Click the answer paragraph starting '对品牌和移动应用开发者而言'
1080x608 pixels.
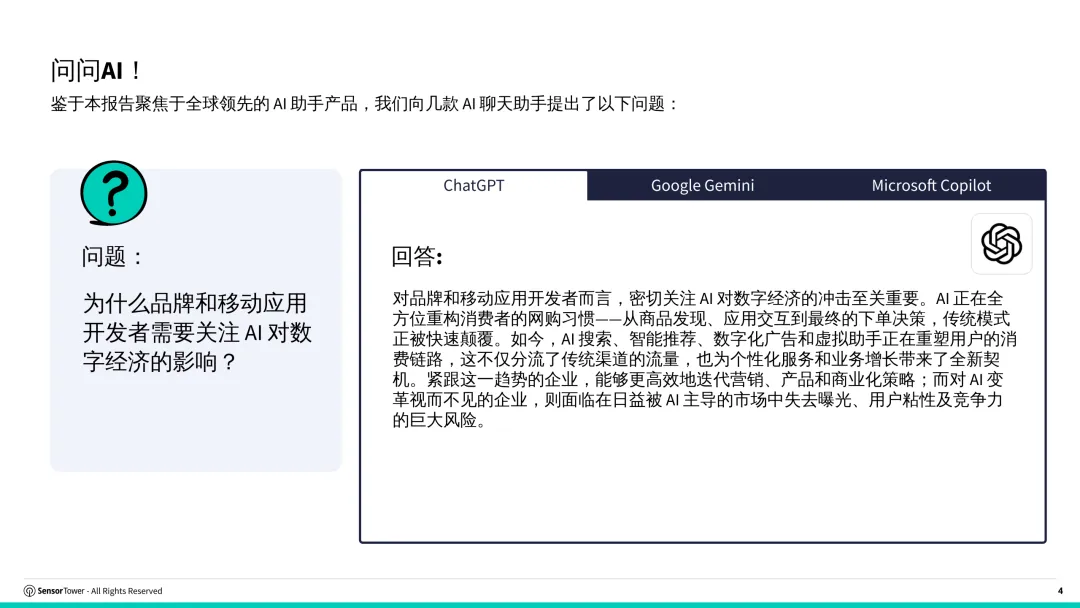click(705, 359)
